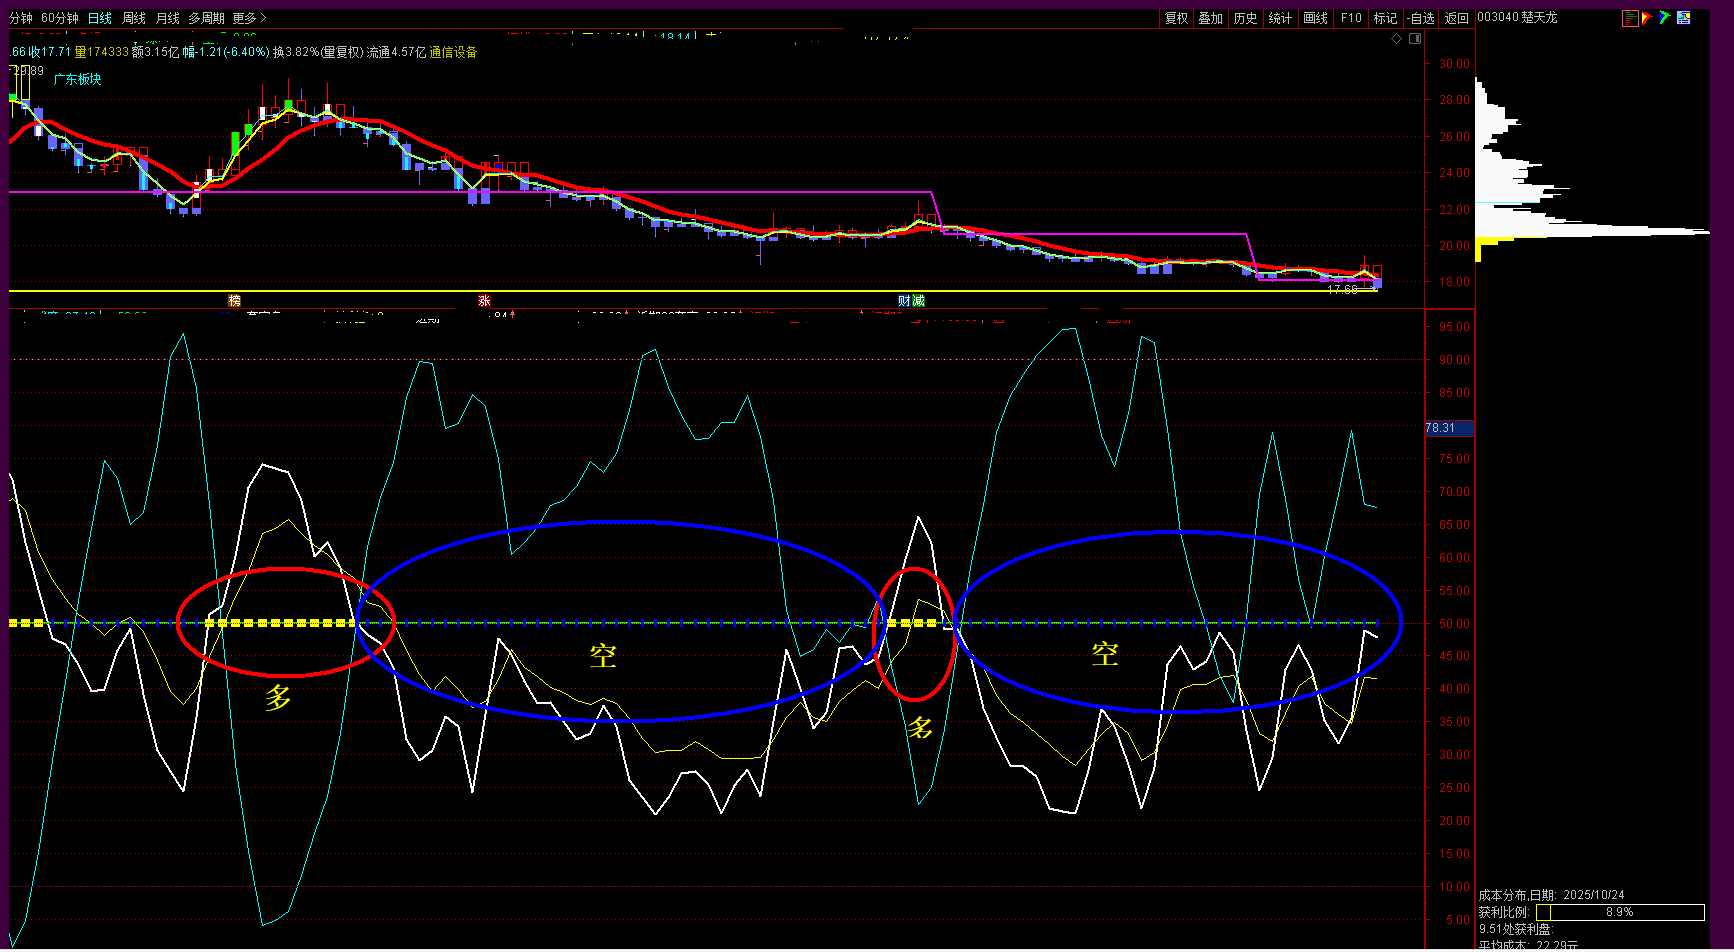1734x952 pixels.
Task: Click the green-blue flame chart icon
Action: tap(1665, 18)
